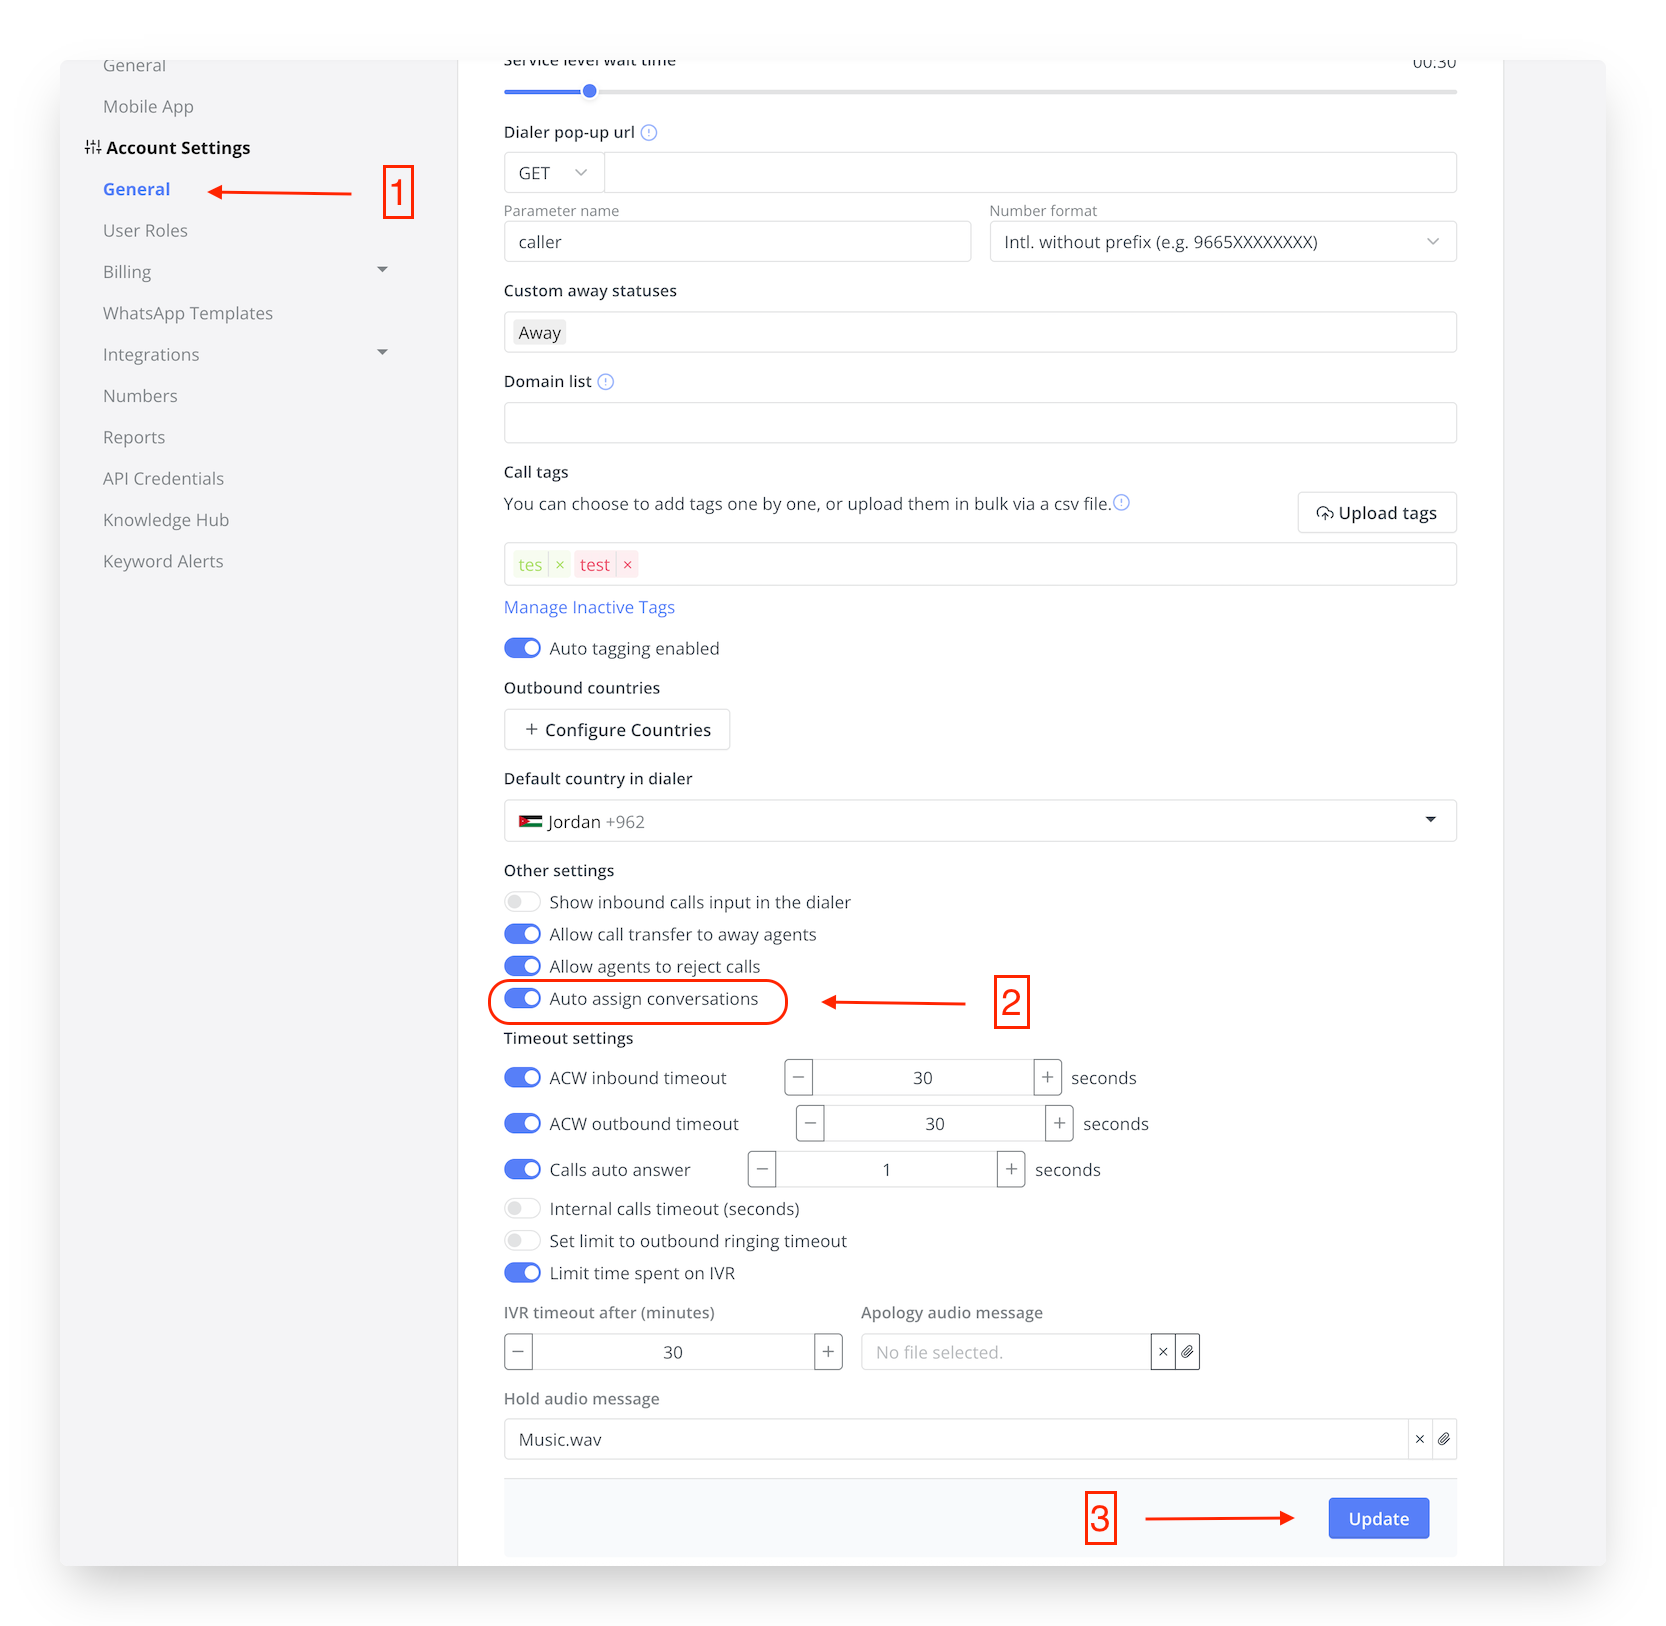Open the Number format dropdown
Image resolution: width=1666 pixels, height=1626 pixels.
pyautogui.click(x=1222, y=242)
